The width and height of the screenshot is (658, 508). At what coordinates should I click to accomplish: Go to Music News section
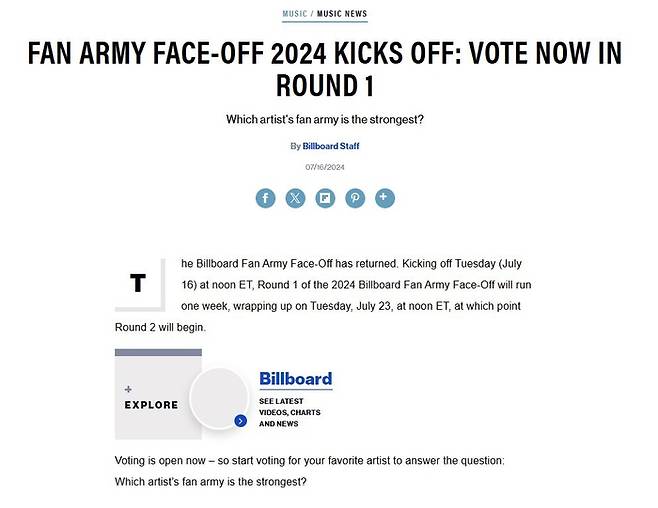(342, 14)
